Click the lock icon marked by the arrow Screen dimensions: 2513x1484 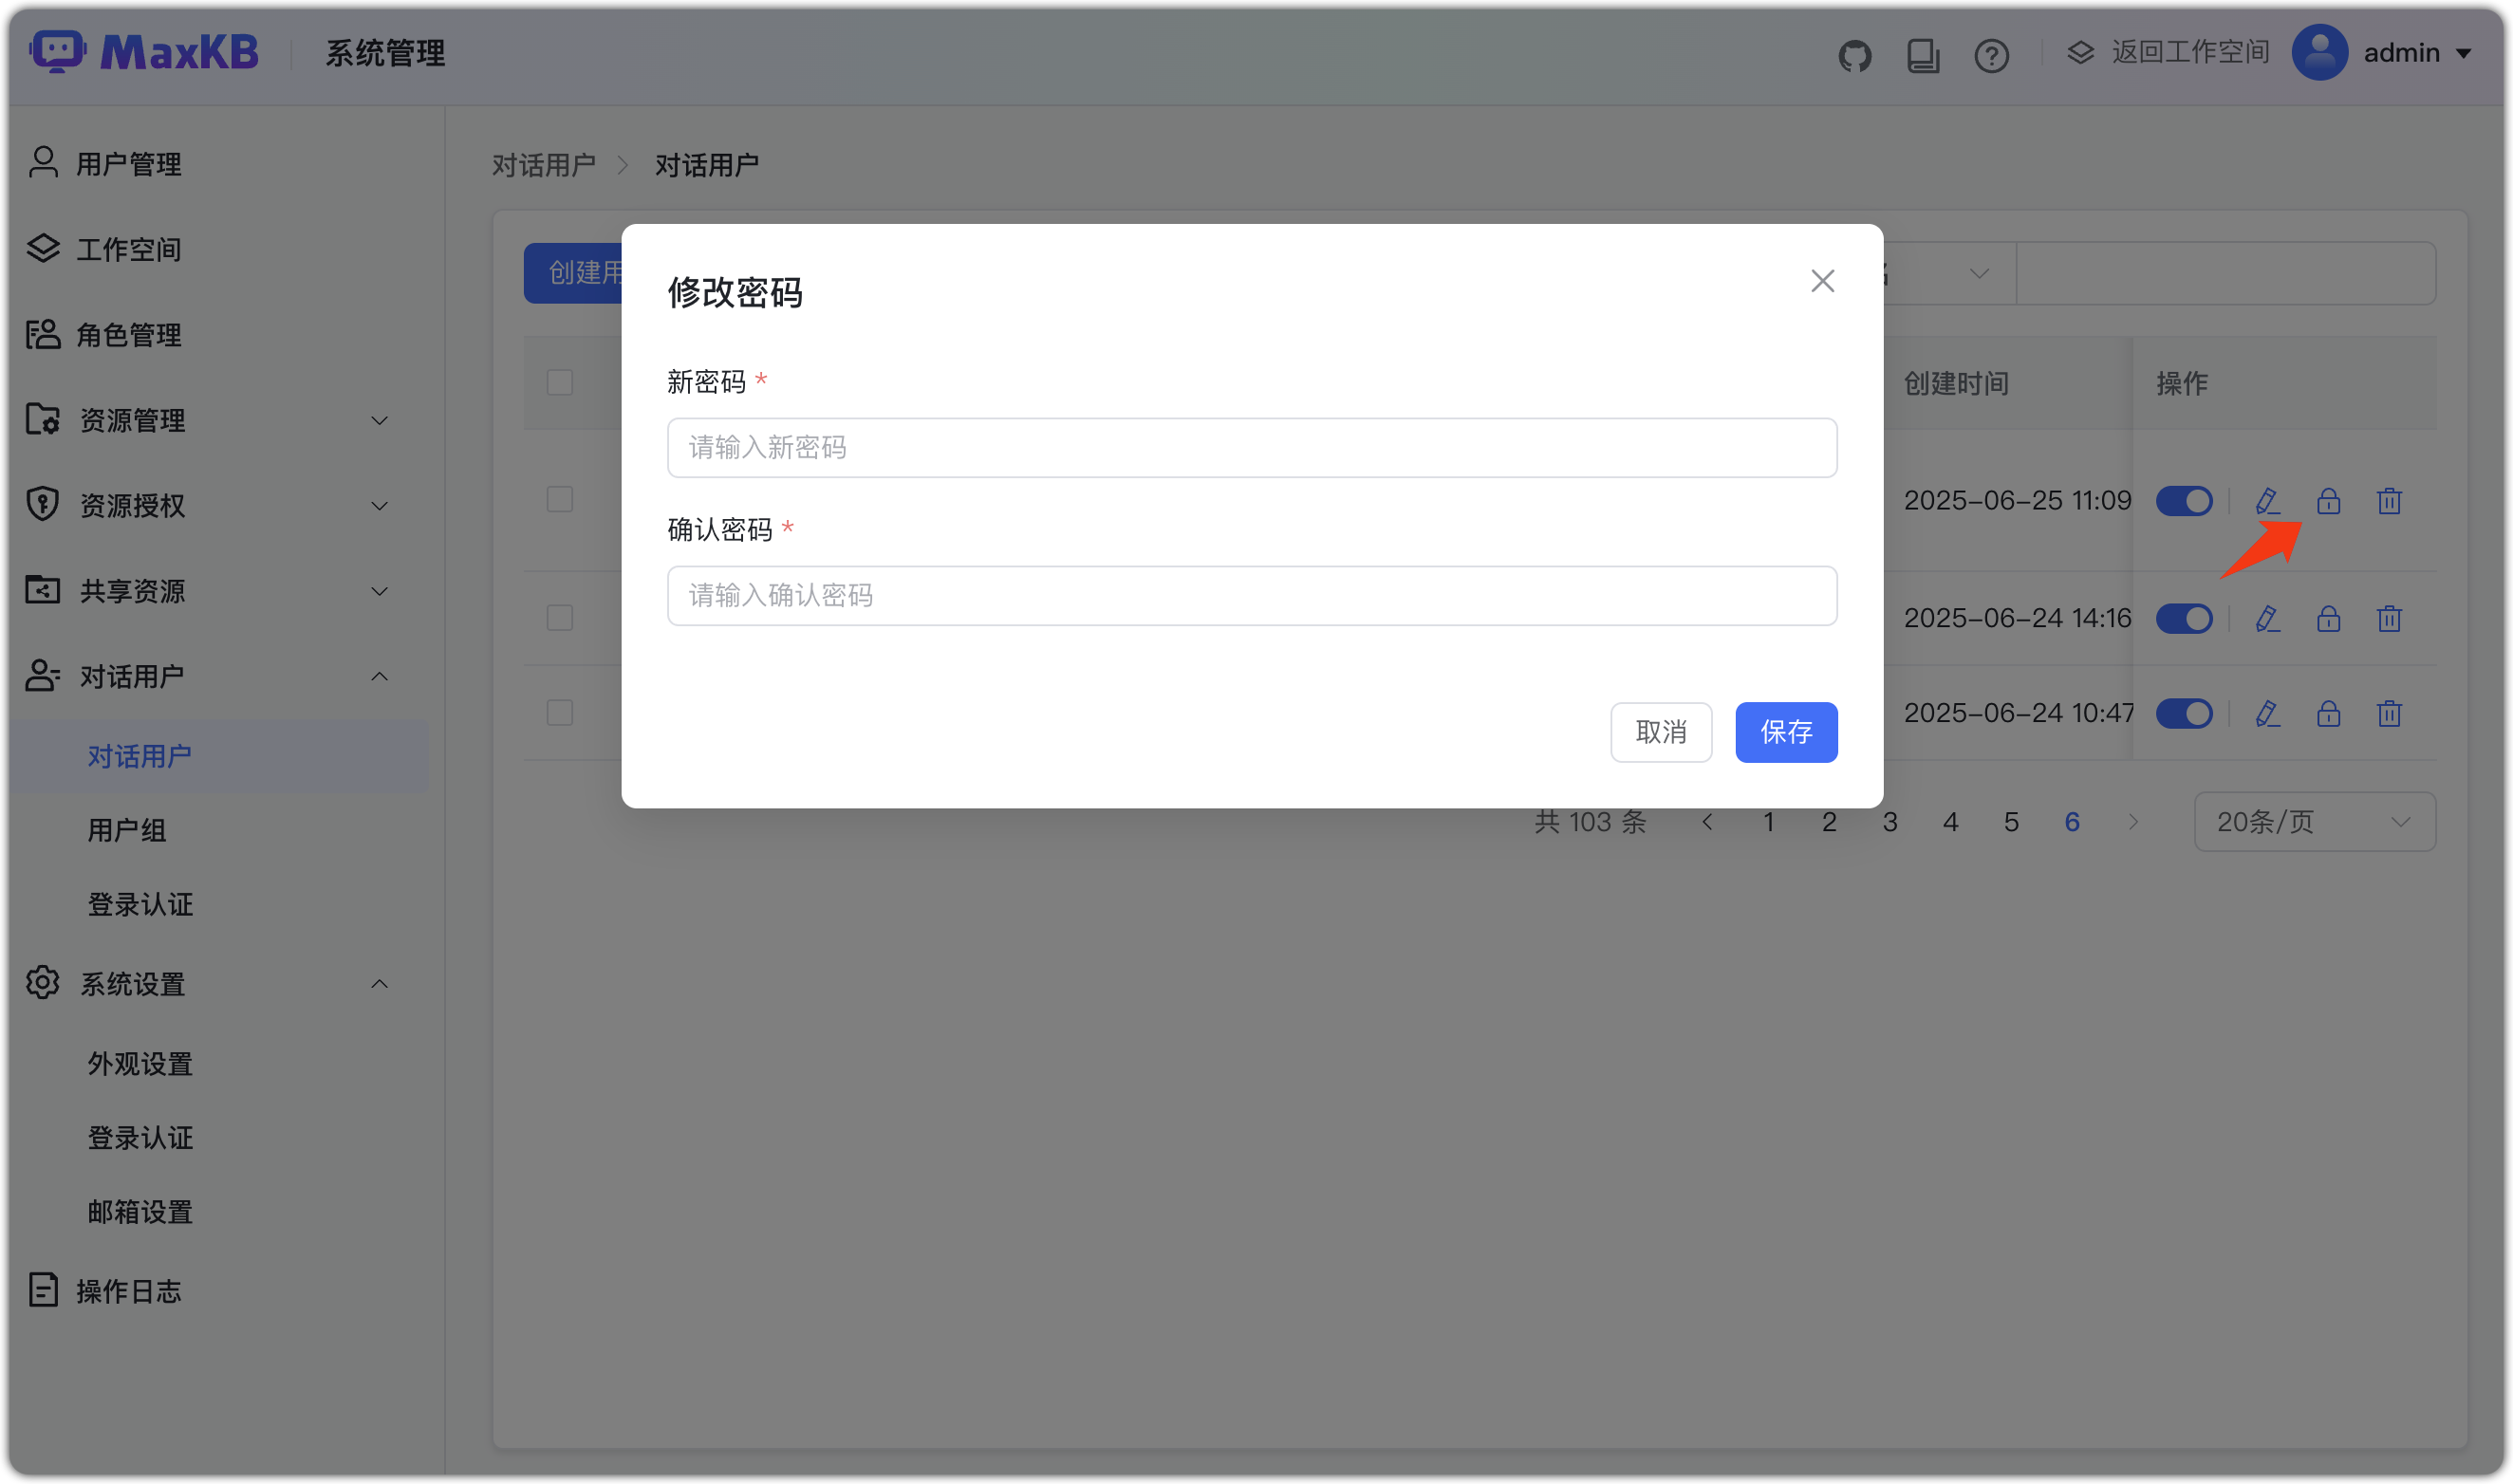coord(2328,501)
